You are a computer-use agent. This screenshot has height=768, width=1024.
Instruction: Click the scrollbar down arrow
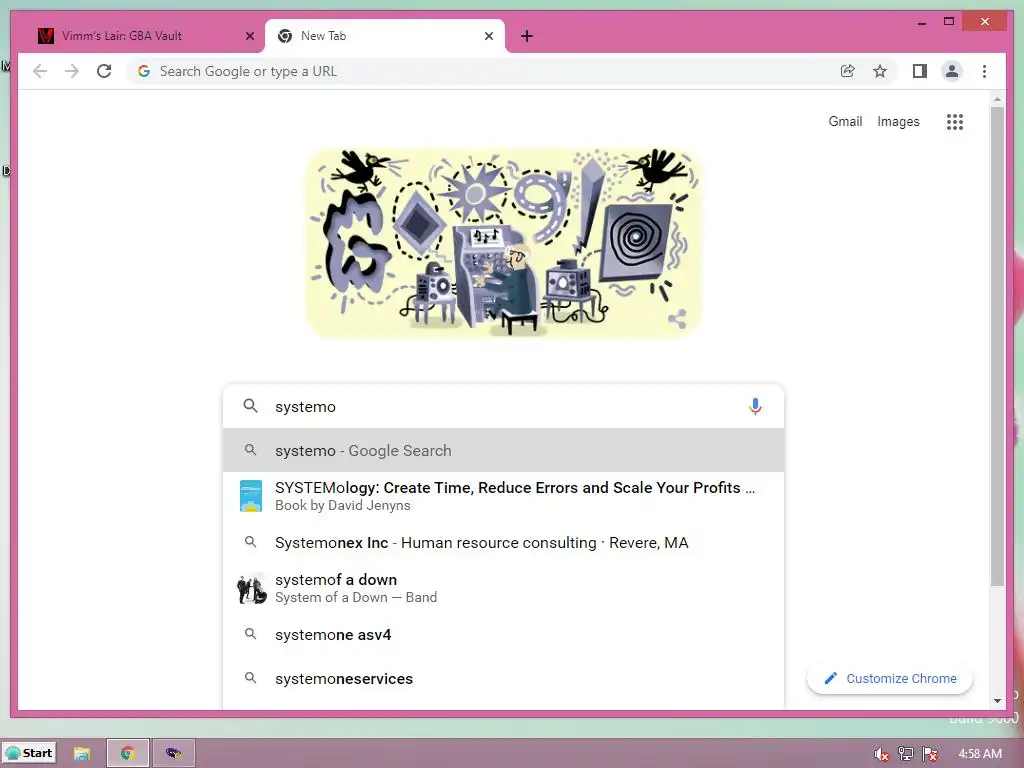997,701
